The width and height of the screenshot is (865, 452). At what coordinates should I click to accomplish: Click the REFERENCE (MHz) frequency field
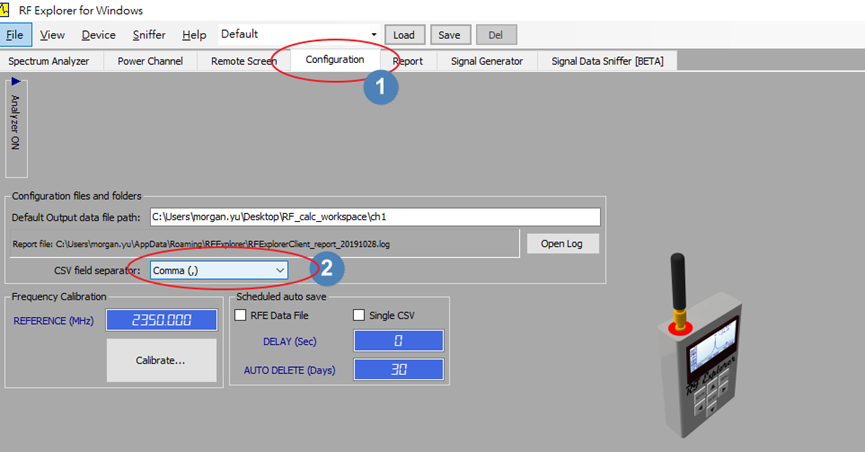point(161,321)
